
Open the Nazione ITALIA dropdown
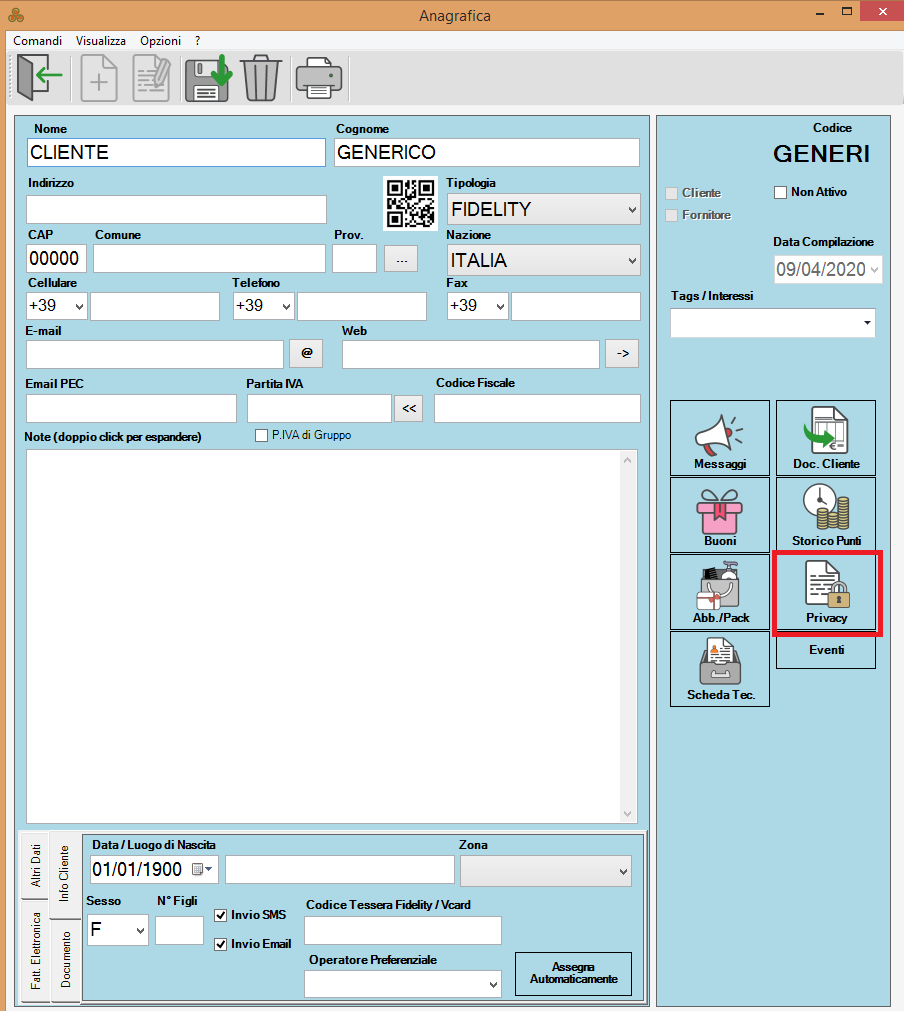tap(542, 261)
